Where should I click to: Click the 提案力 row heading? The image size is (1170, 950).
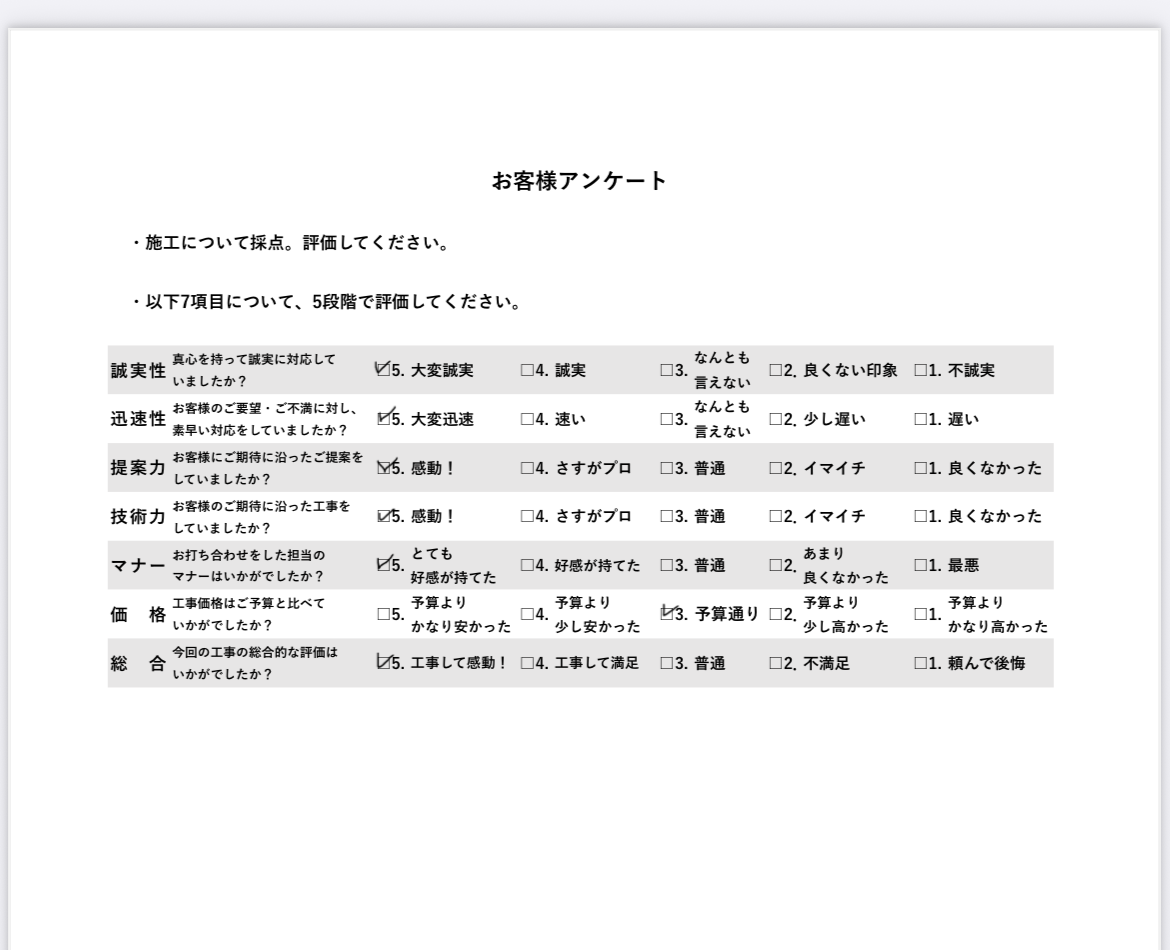pyautogui.click(x=138, y=468)
